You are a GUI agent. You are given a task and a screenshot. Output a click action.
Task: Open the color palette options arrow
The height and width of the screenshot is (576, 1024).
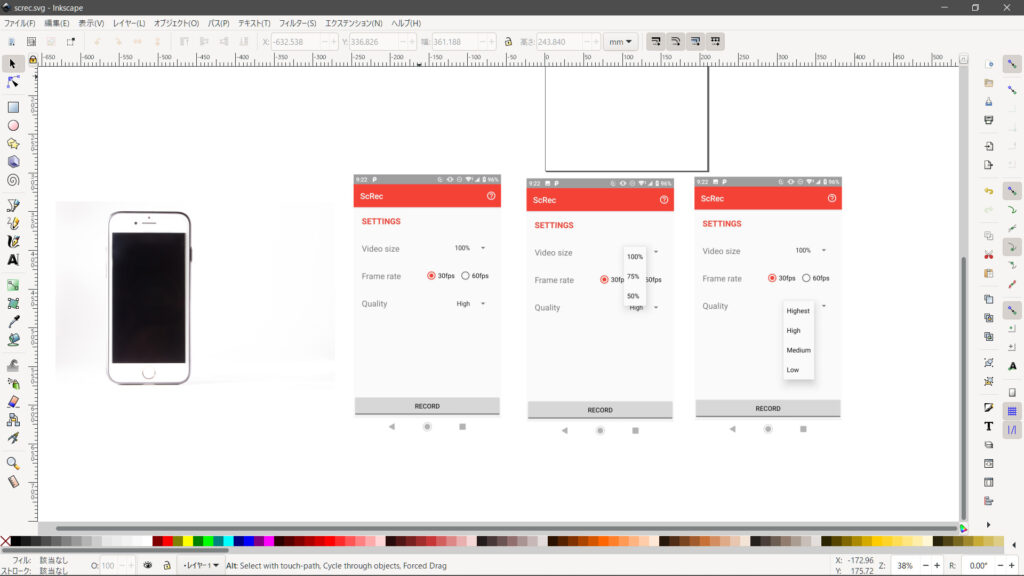point(1014,543)
